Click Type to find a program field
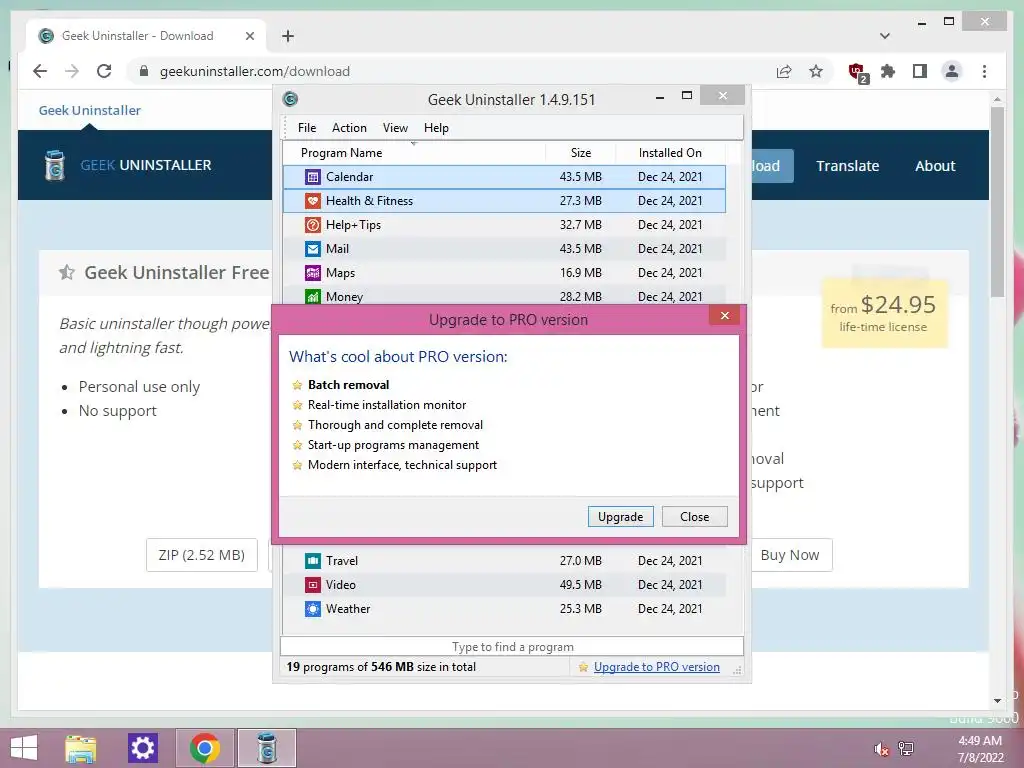 pyautogui.click(x=512, y=647)
